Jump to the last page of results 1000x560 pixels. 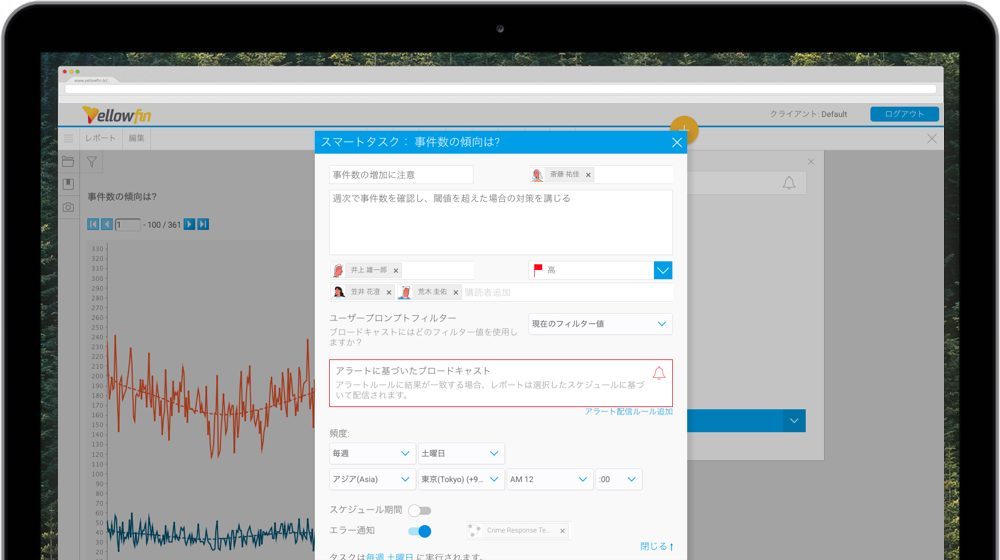(x=203, y=224)
